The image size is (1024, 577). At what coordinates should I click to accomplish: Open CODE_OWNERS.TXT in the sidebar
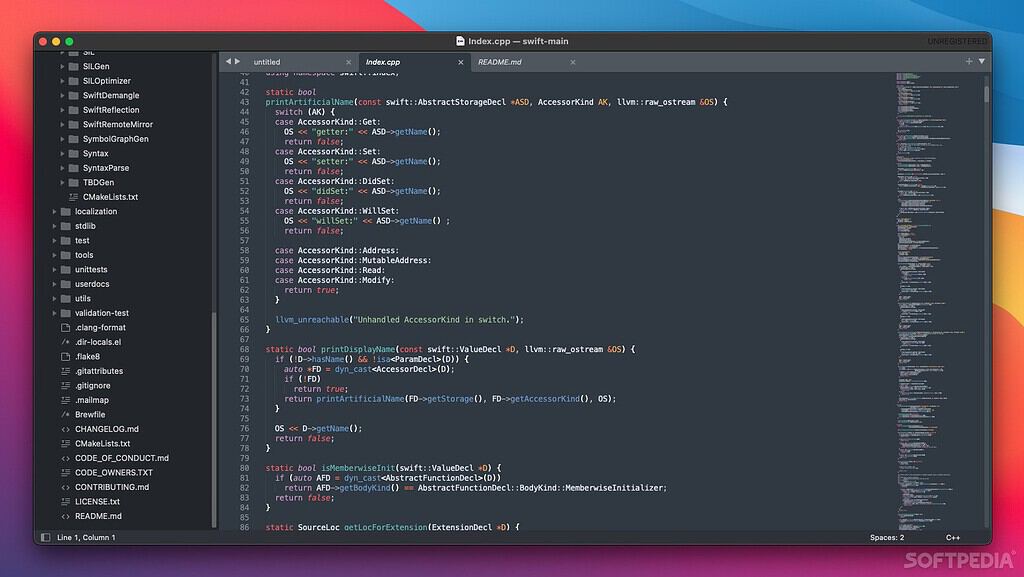point(114,473)
